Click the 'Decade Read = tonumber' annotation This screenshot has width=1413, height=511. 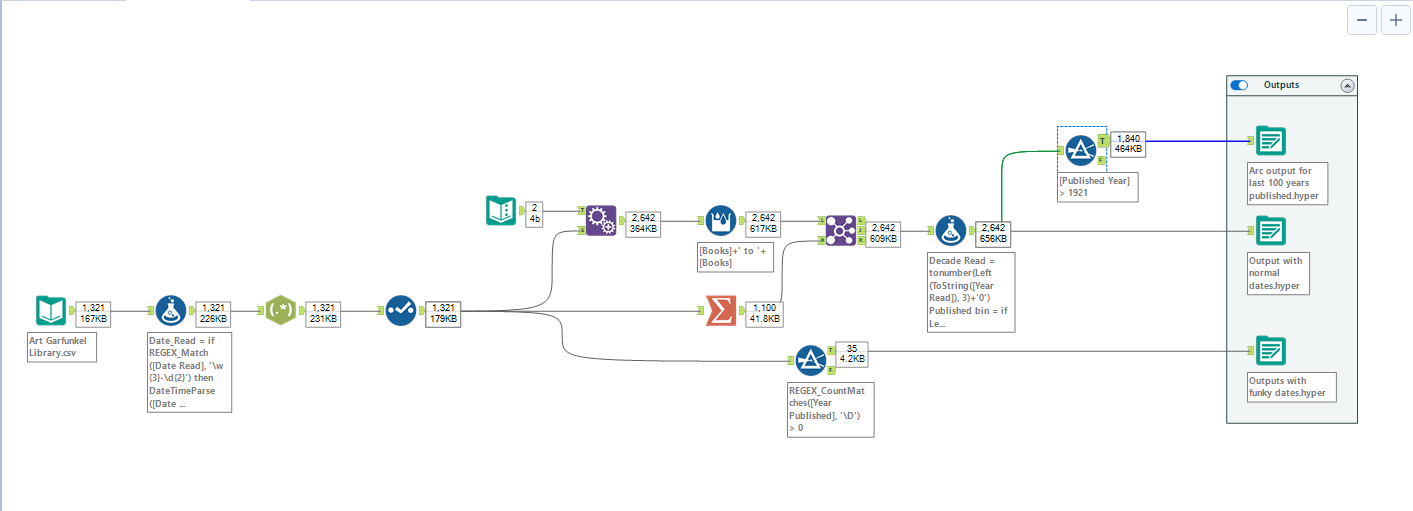[971, 292]
